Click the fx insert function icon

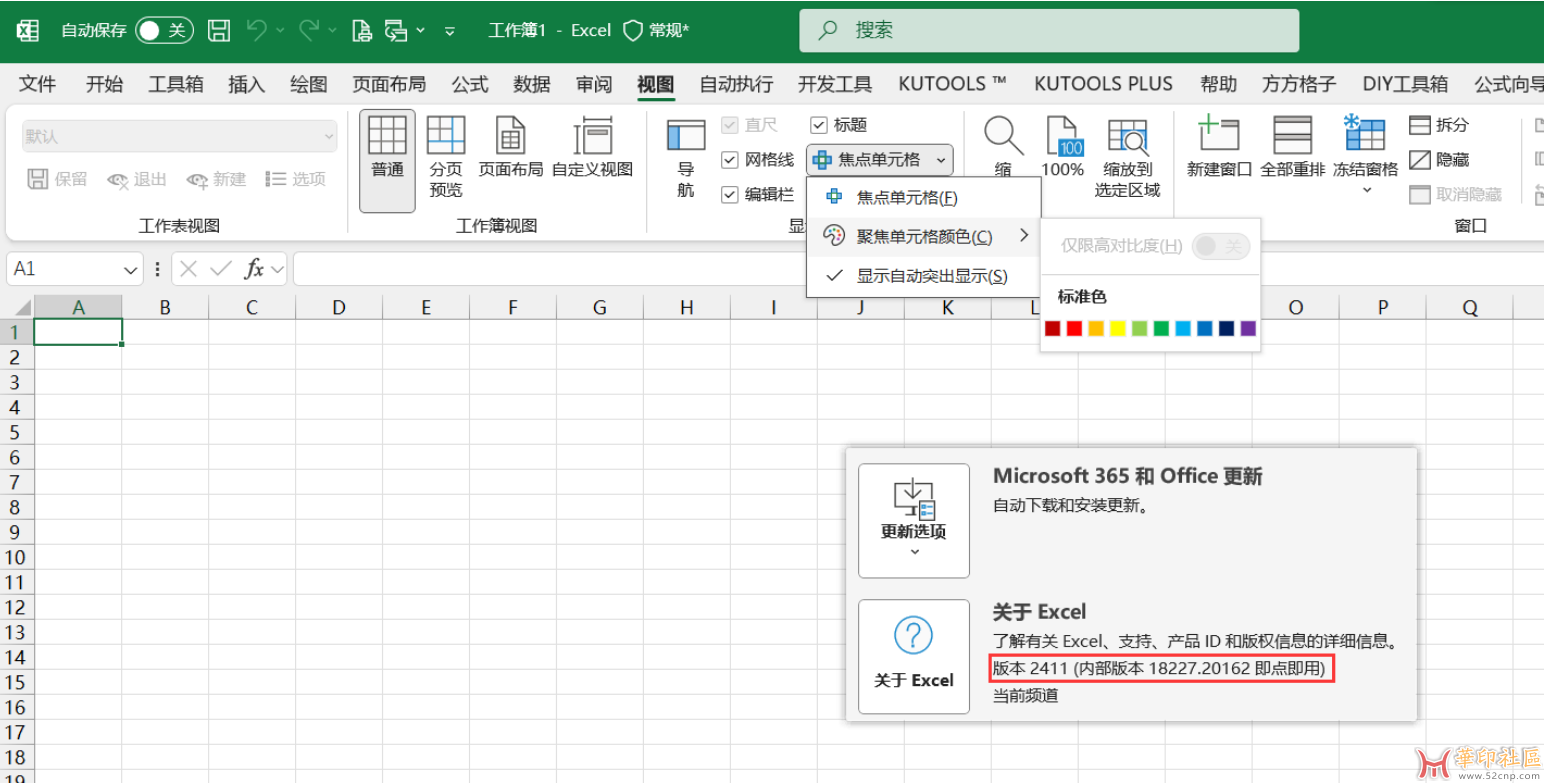(254, 269)
